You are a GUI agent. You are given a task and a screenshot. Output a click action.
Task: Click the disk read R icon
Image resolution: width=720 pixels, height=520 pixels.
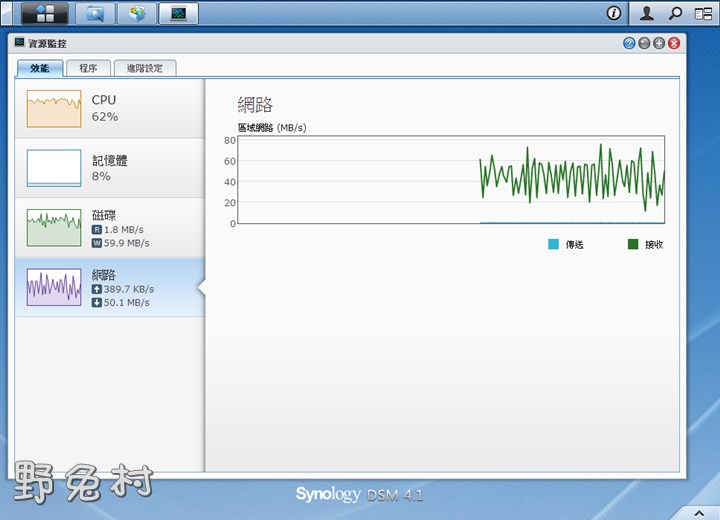(96, 230)
